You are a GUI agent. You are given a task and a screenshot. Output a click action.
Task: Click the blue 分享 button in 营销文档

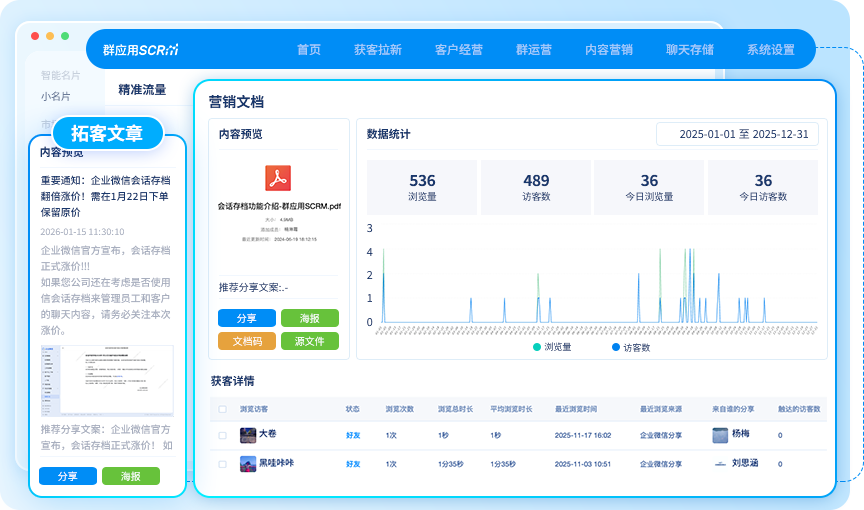247,318
